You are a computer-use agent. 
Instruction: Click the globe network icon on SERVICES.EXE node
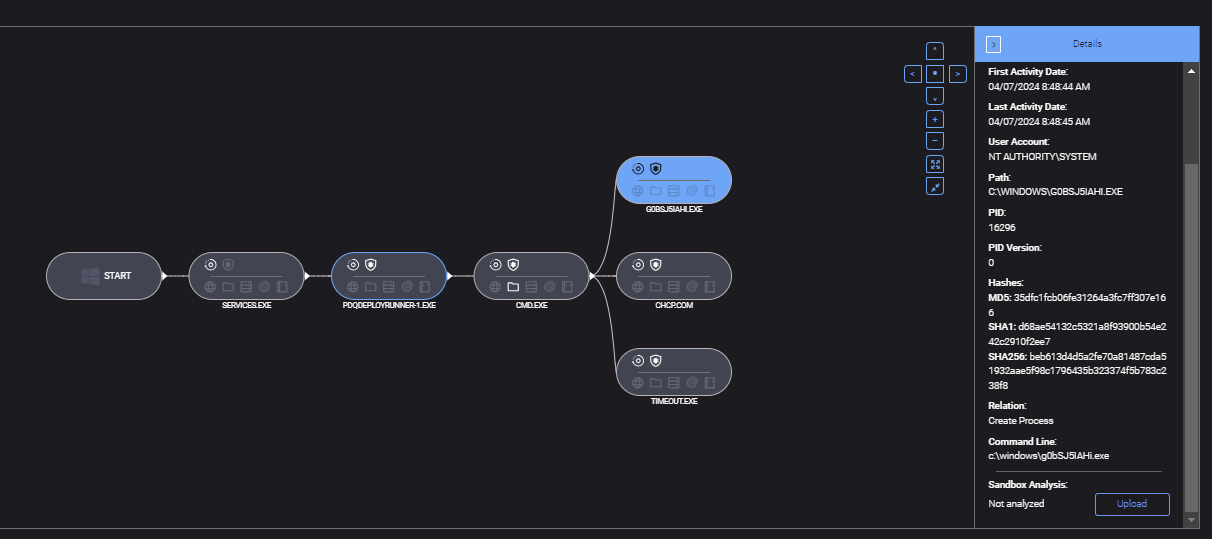(x=210, y=287)
